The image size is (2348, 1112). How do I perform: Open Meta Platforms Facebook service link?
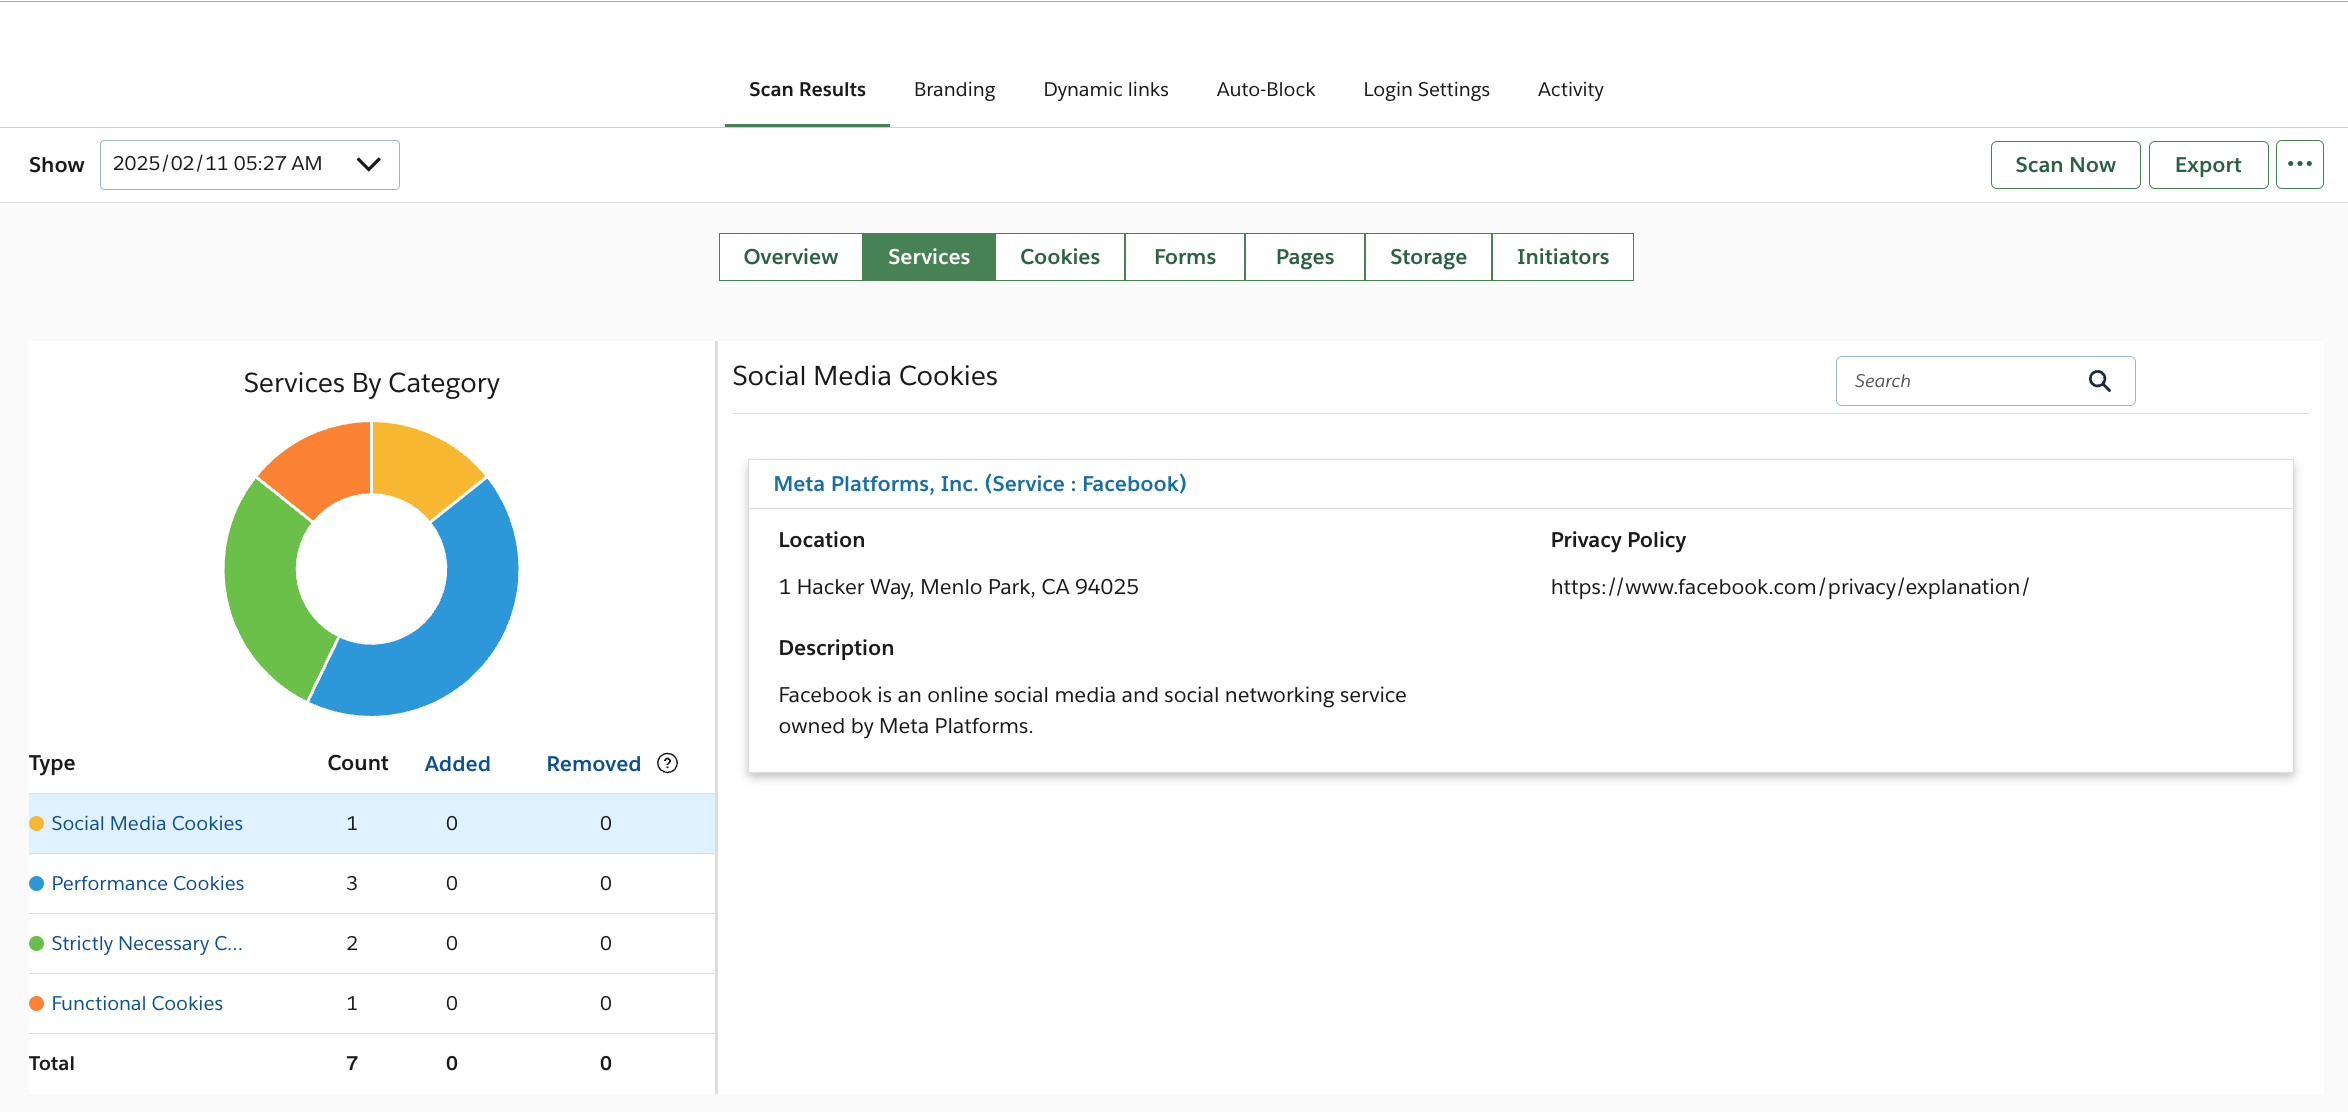click(979, 484)
